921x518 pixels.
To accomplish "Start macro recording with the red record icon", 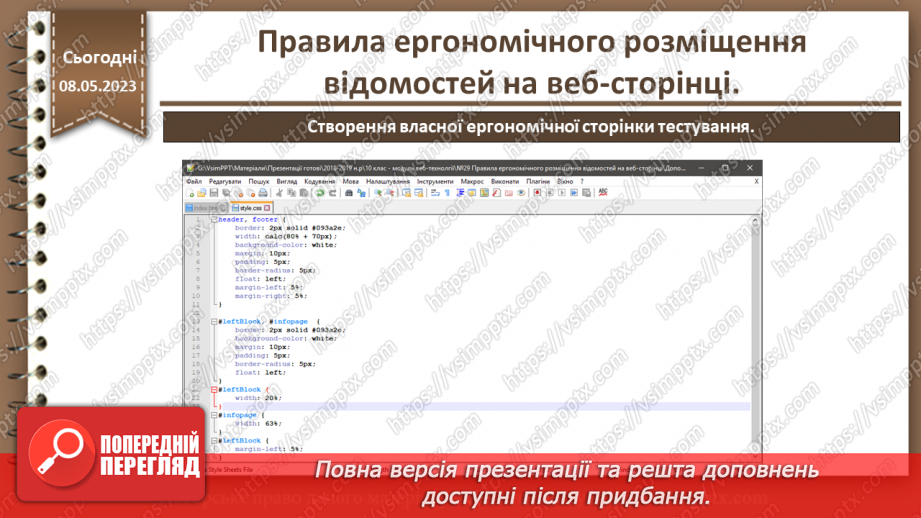I will tap(537, 192).
